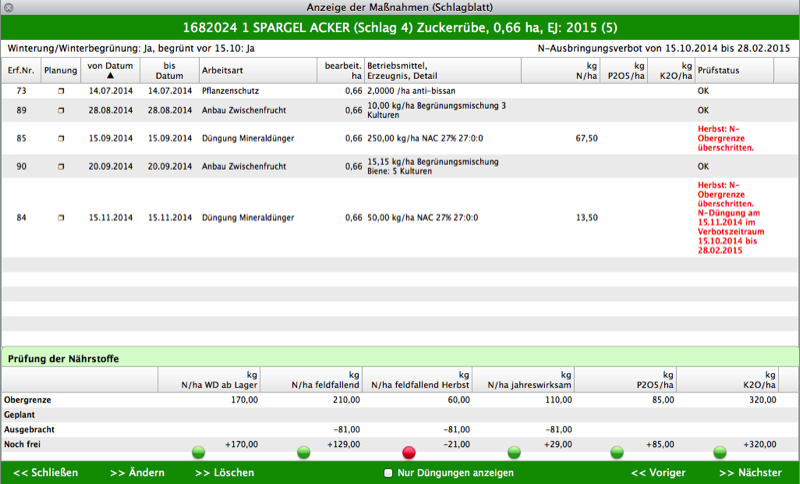Click '10,00 kg/ha Begrünungsmischung 3 Kulturen'

(x=437, y=110)
